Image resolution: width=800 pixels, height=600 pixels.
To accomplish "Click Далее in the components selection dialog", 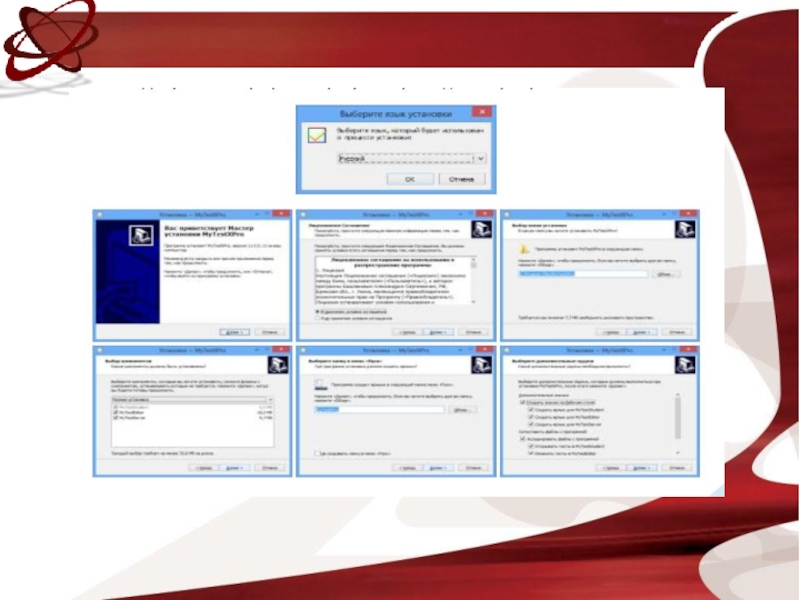I will click(234, 467).
